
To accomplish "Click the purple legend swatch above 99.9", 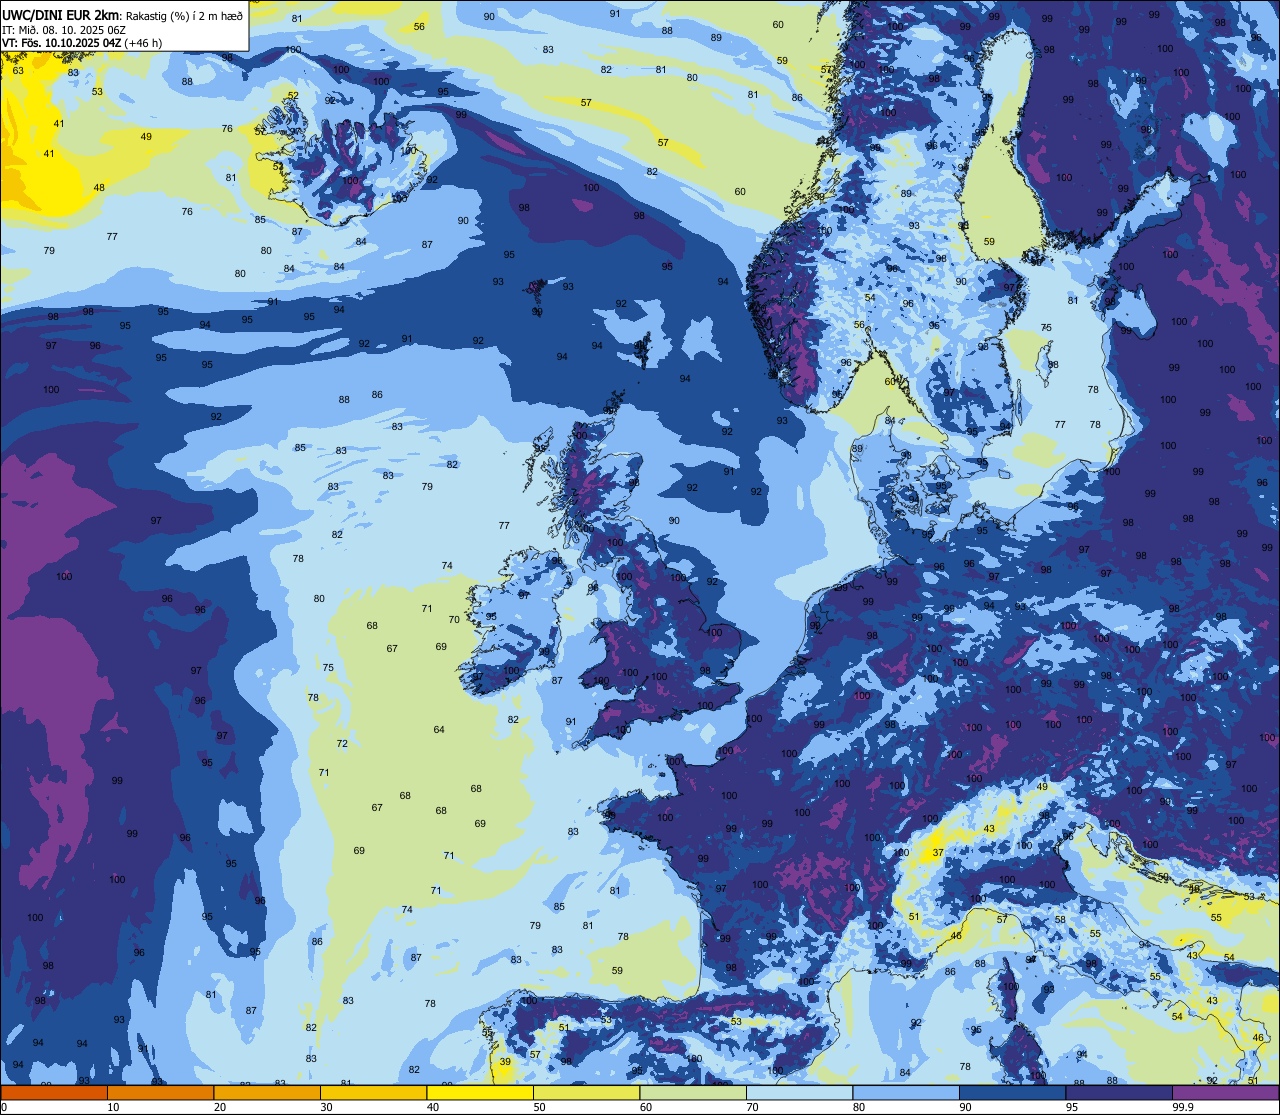I will [x=1225, y=1093].
